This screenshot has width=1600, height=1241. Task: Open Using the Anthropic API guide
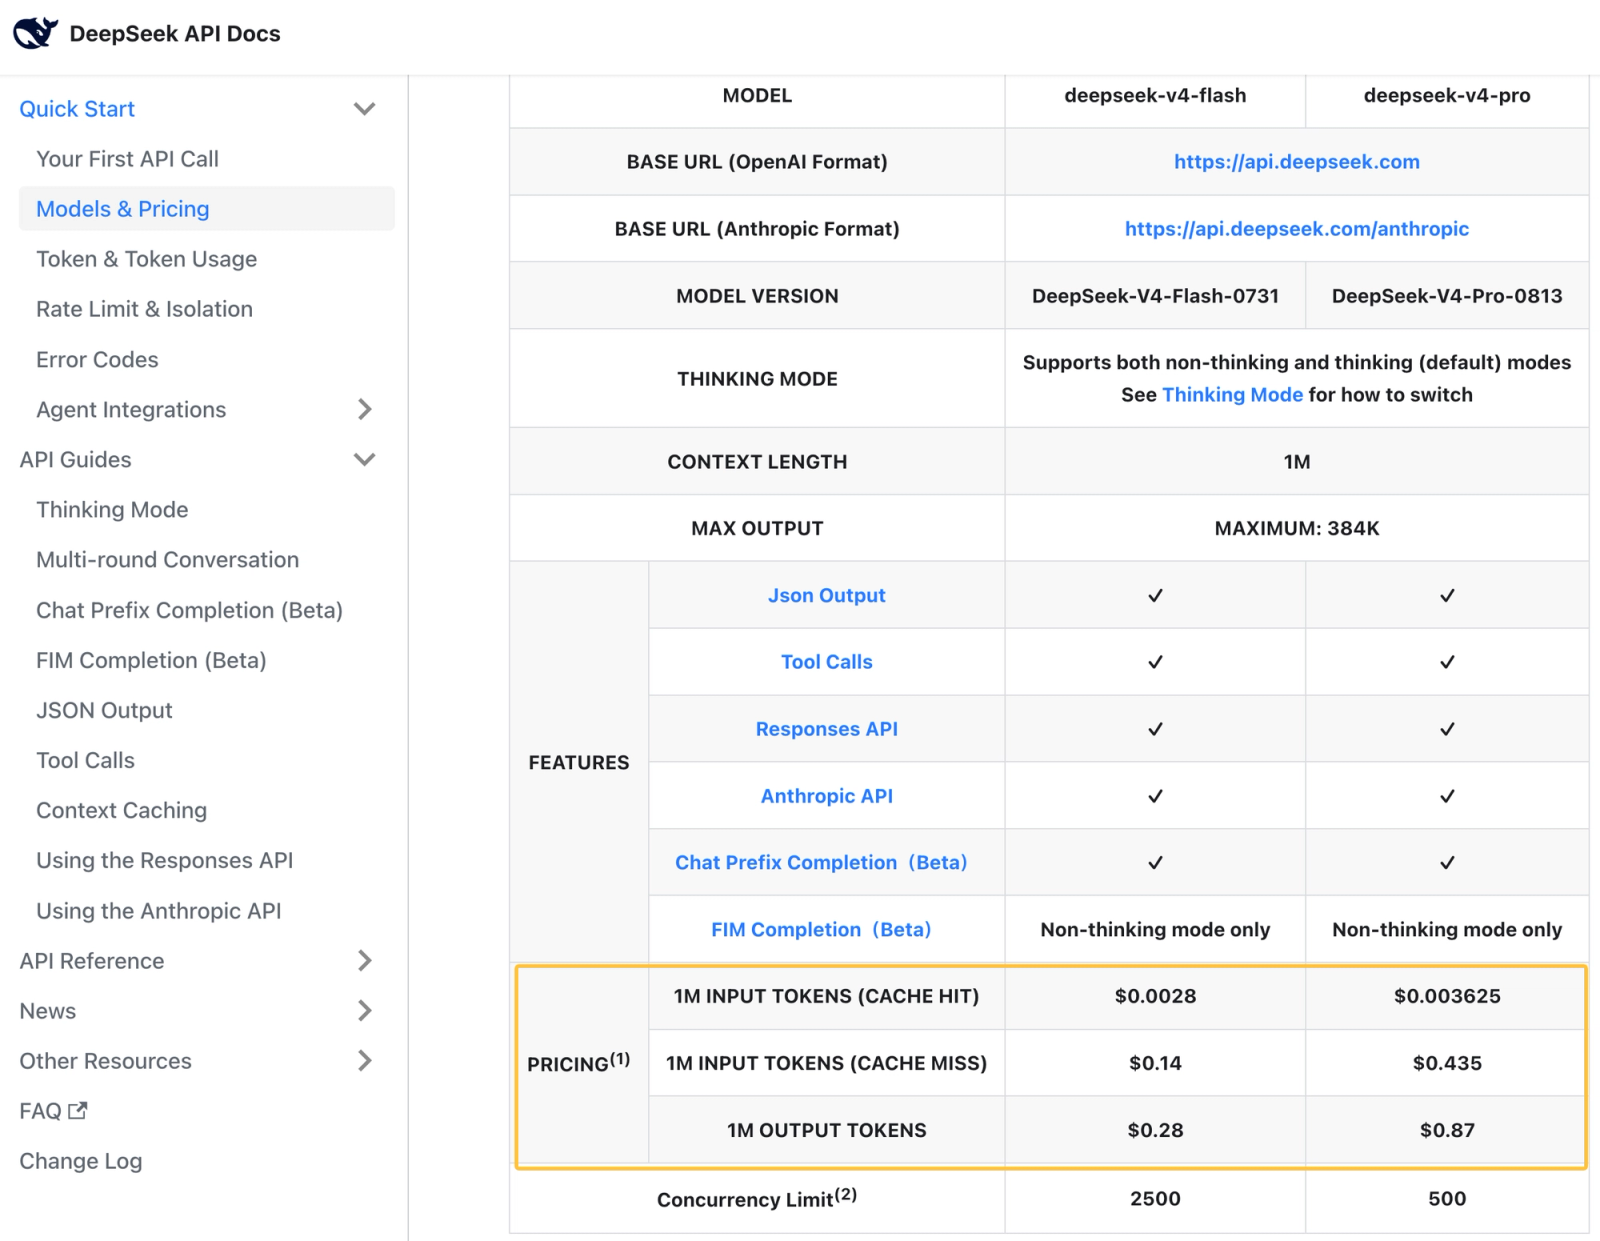[x=158, y=910]
